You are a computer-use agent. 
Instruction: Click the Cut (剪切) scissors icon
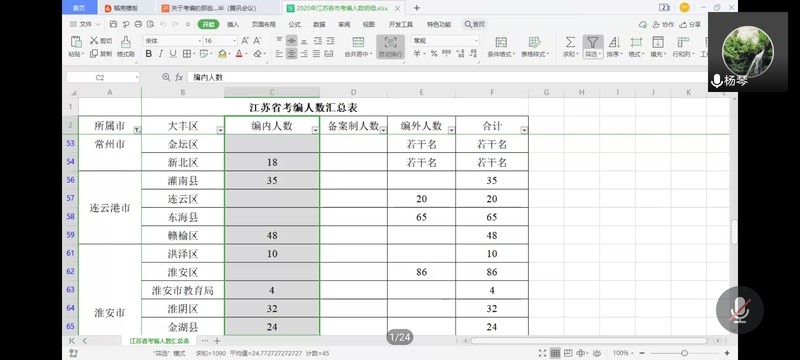[94, 40]
